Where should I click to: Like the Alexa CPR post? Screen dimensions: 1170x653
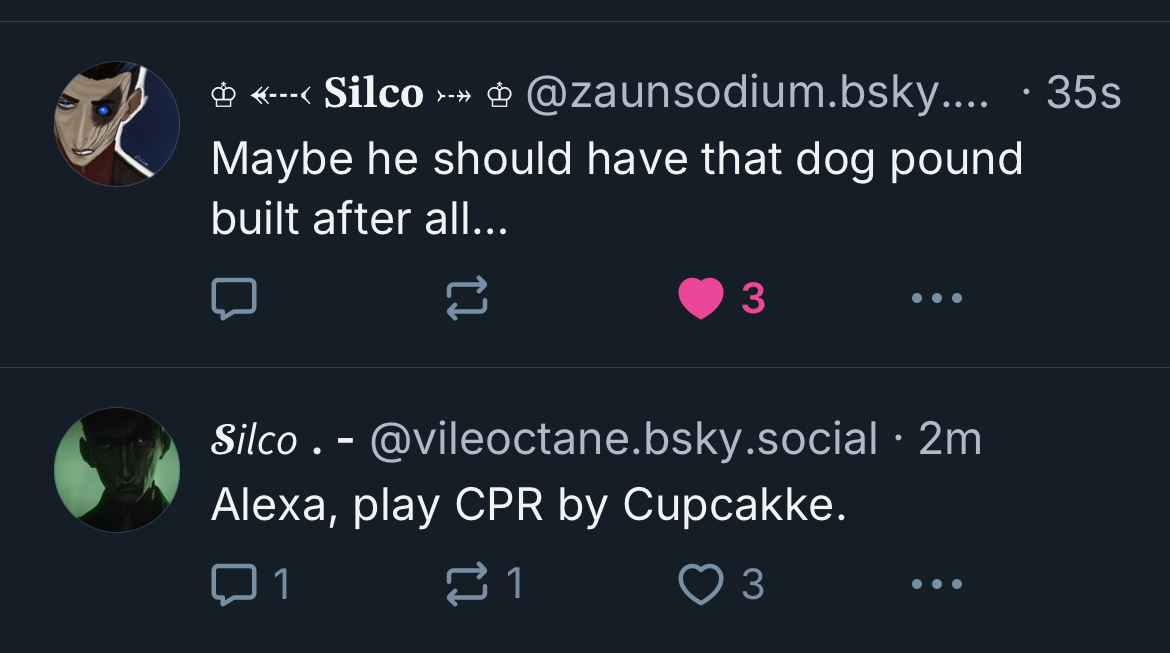701,584
